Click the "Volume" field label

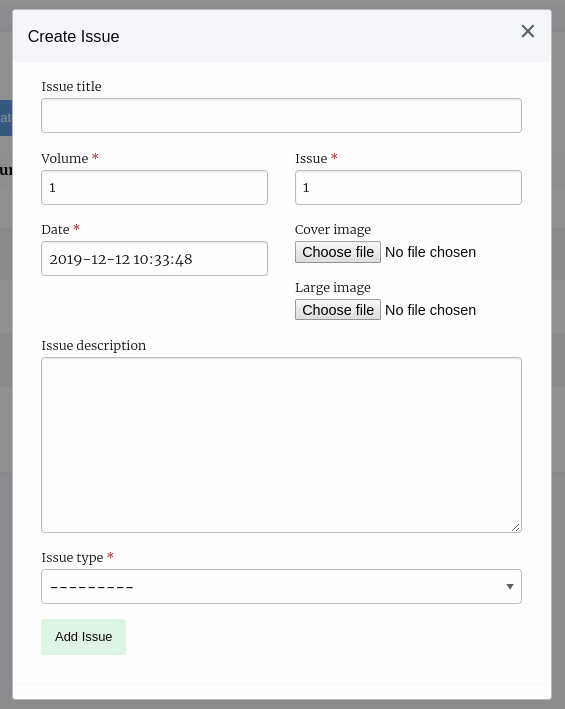(x=65, y=158)
